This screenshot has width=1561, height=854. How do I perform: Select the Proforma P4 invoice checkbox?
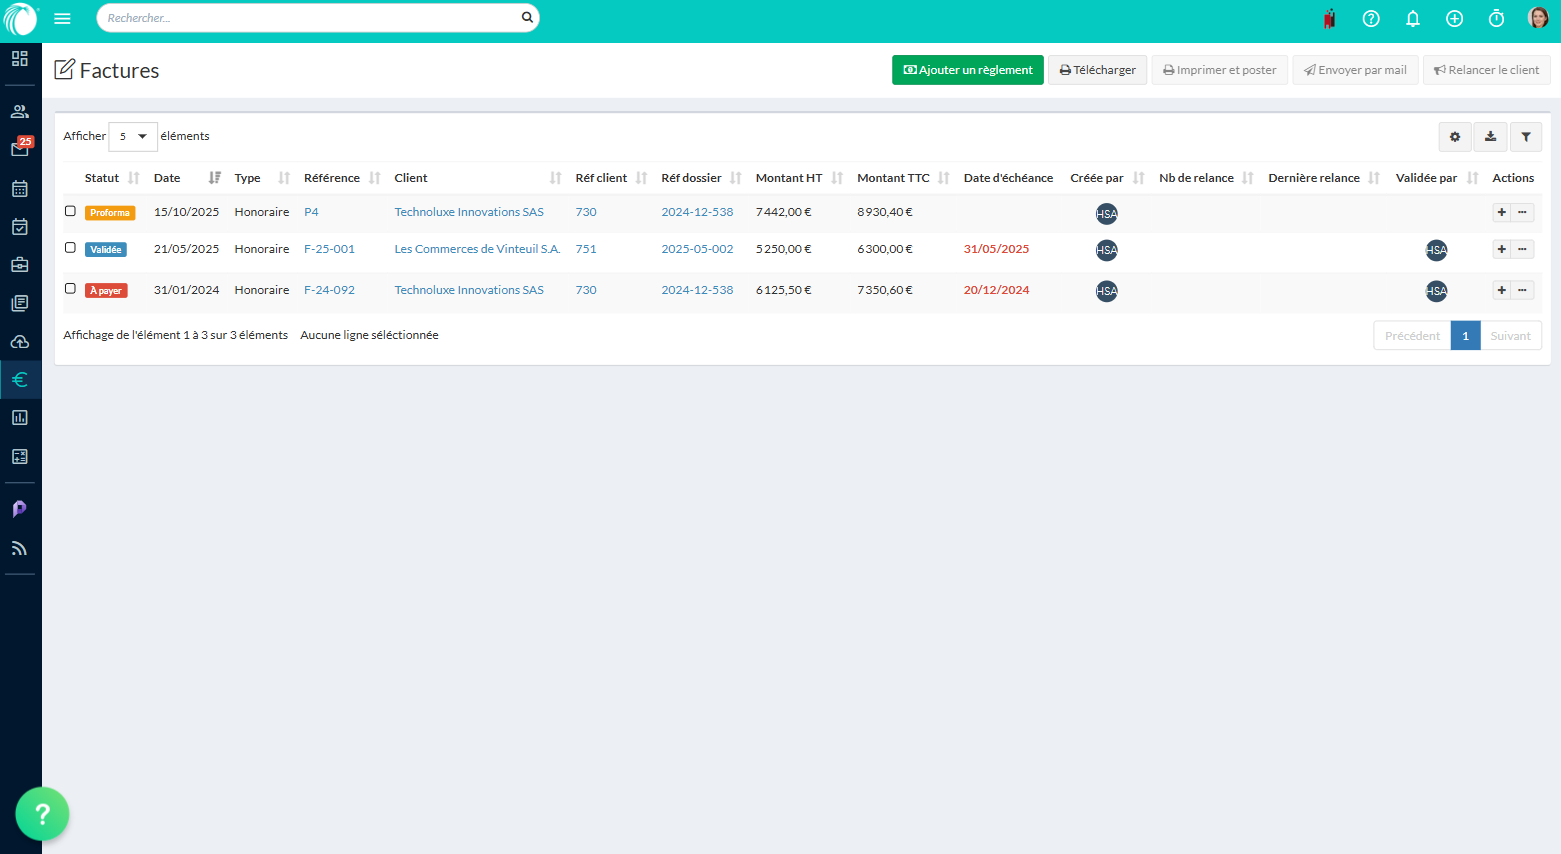click(70, 211)
